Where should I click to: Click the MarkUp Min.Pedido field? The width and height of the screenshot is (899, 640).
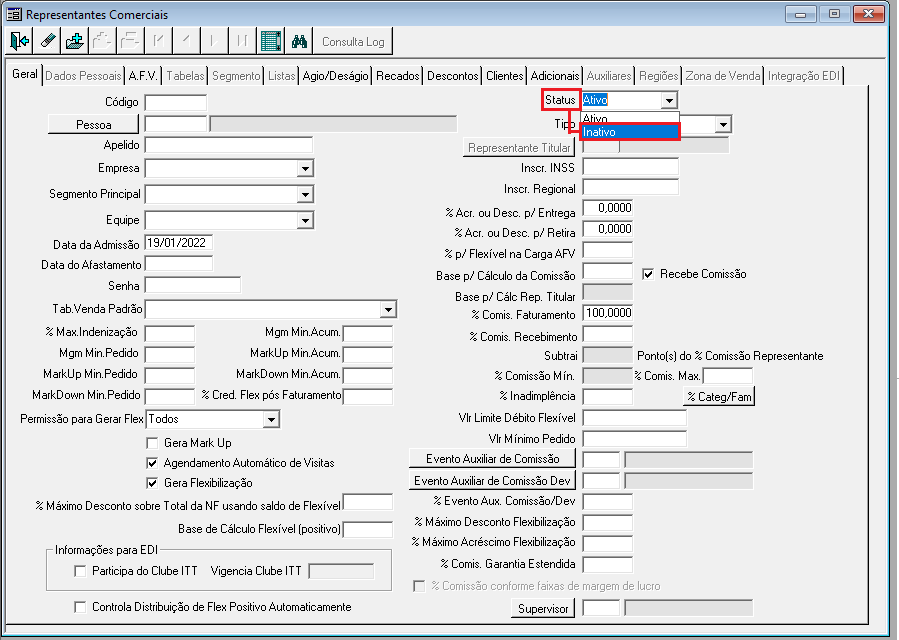170,376
